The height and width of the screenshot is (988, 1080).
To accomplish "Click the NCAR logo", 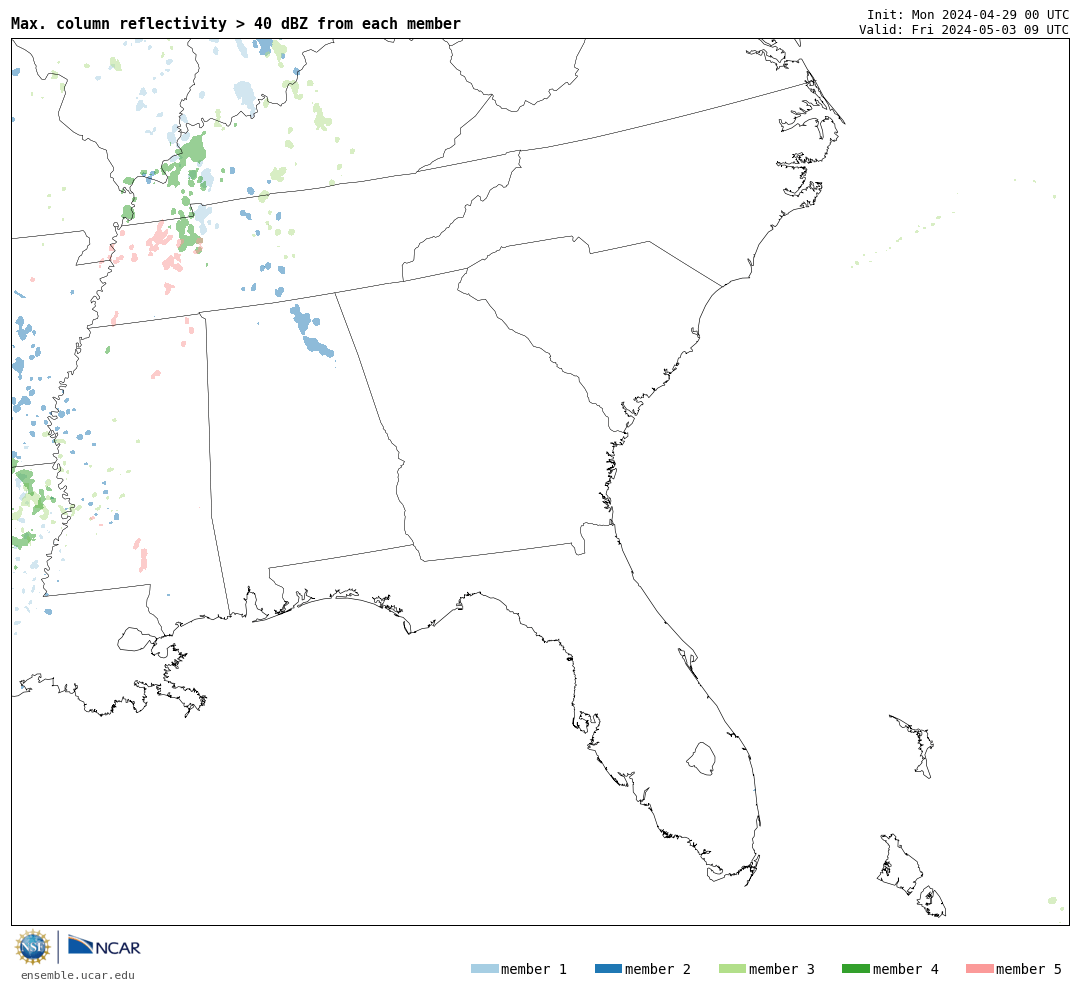I will point(104,945).
